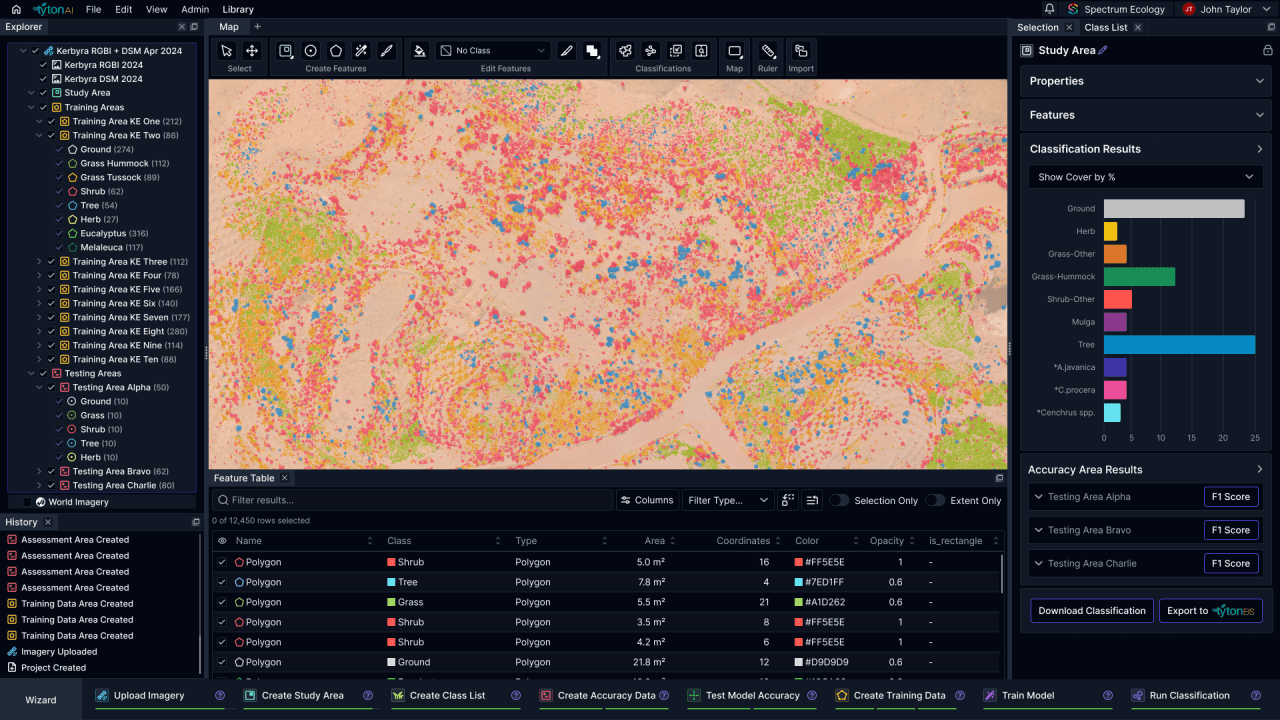Select the Ruler tool

(768, 51)
